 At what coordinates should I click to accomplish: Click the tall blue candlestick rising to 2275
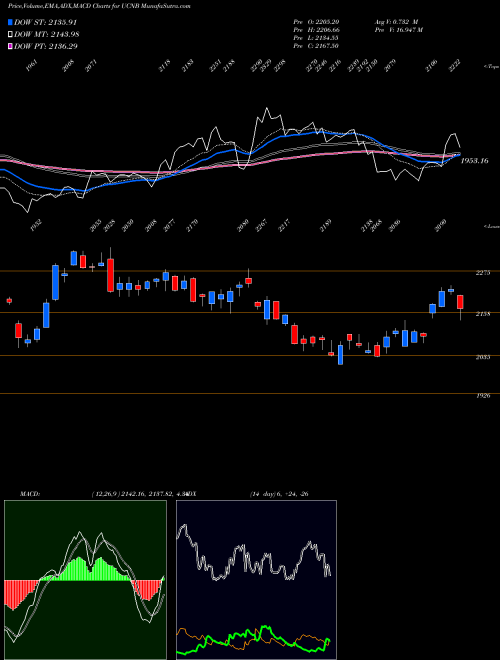pyautogui.click(x=55, y=282)
